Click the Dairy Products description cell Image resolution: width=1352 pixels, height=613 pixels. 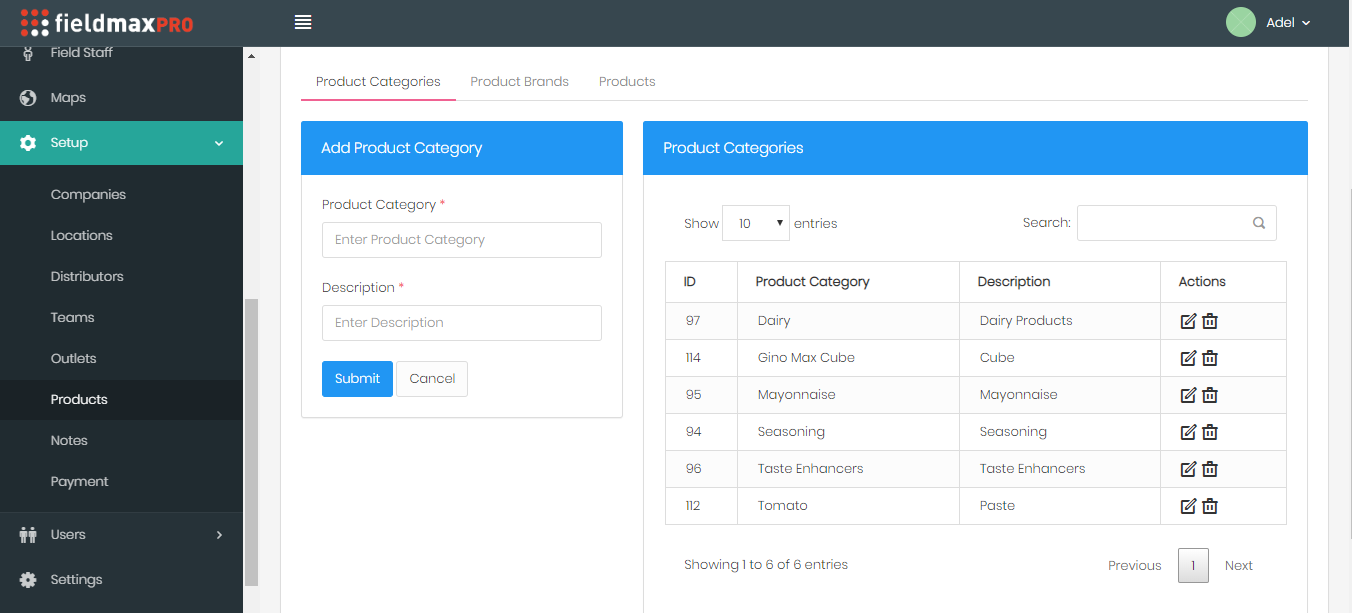(1060, 321)
